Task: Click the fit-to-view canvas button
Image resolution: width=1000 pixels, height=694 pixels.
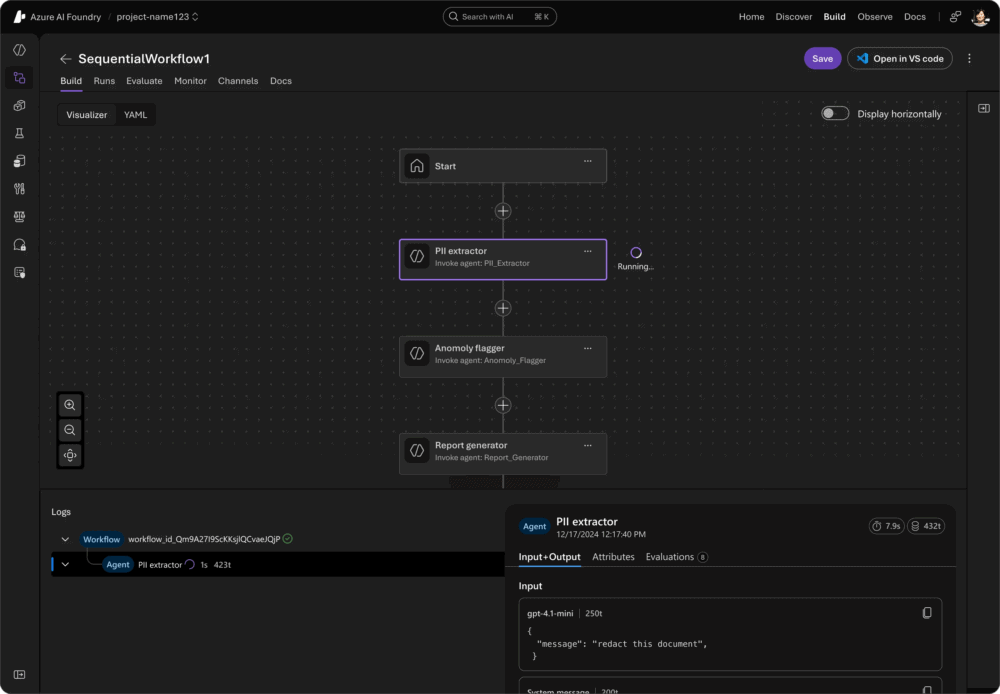Action: pyautogui.click(x=70, y=455)
